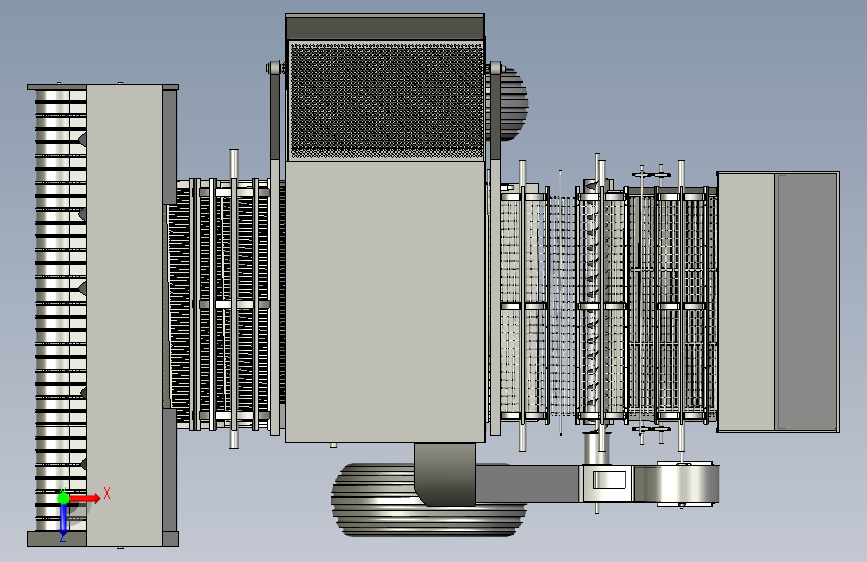Click the green Y axis ball of the triad

tap(64, 498)
